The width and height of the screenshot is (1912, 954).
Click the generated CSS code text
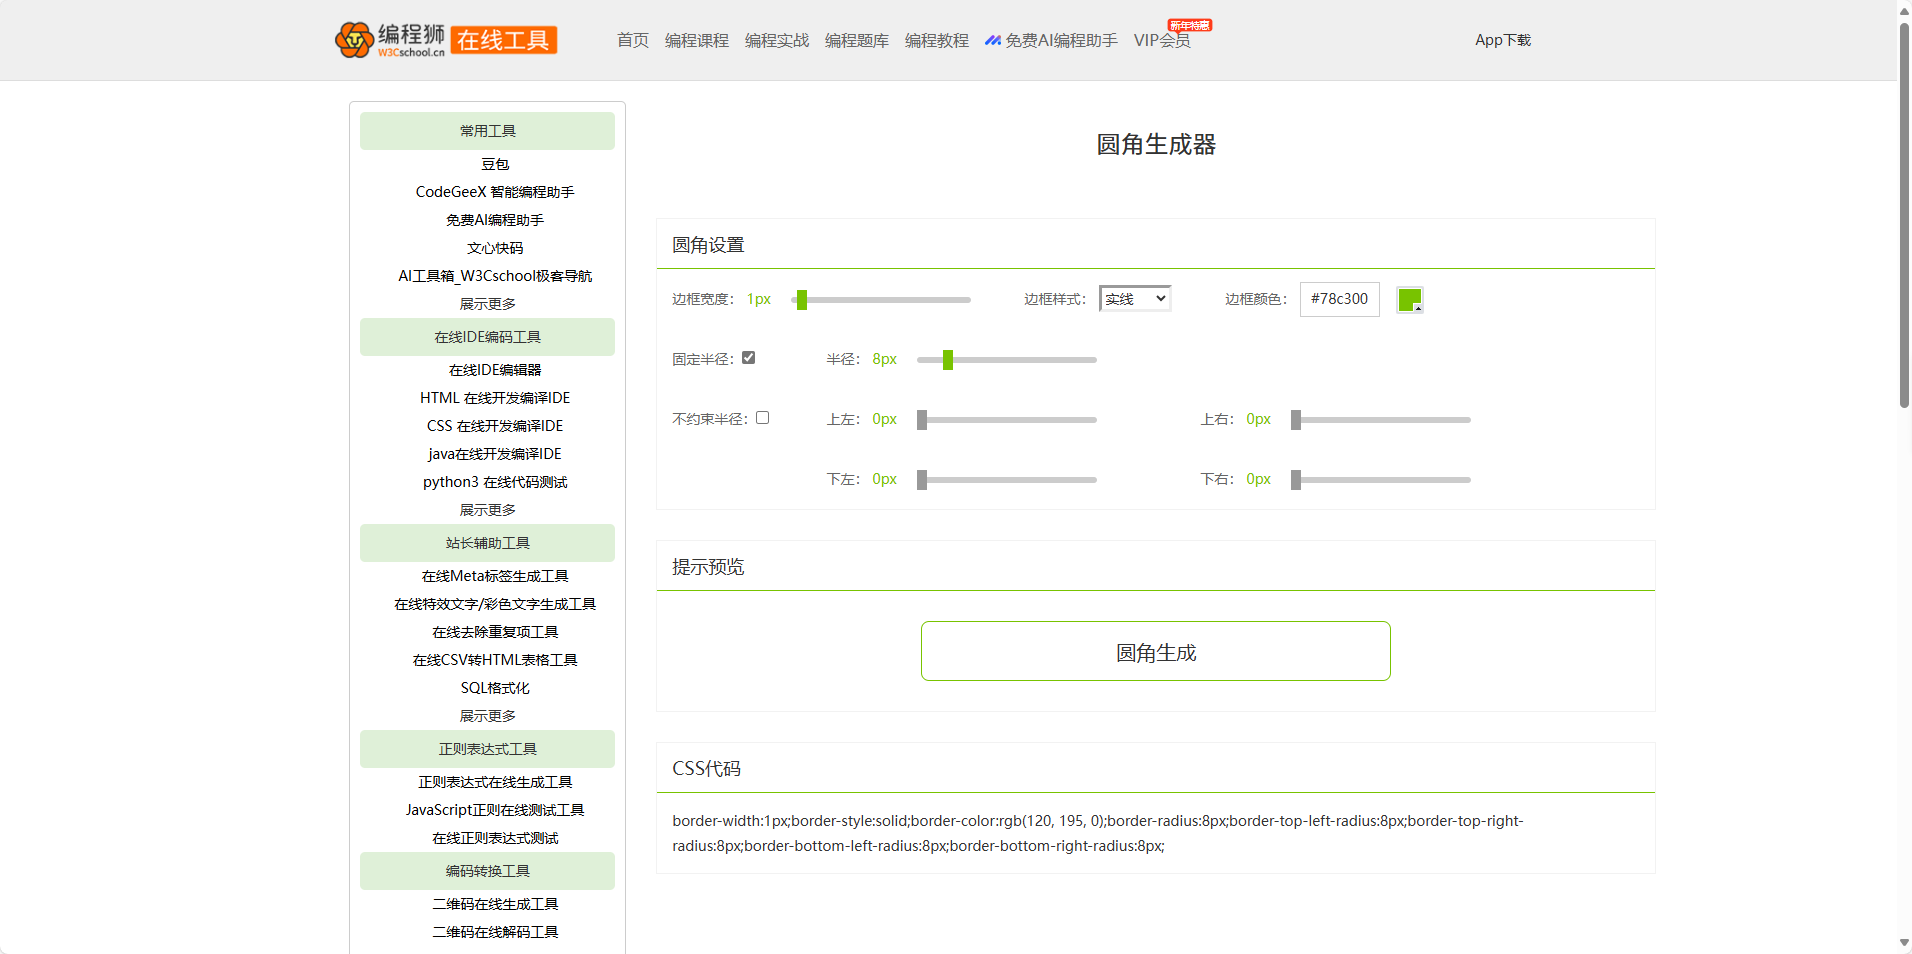click(x=1098, y=833)
